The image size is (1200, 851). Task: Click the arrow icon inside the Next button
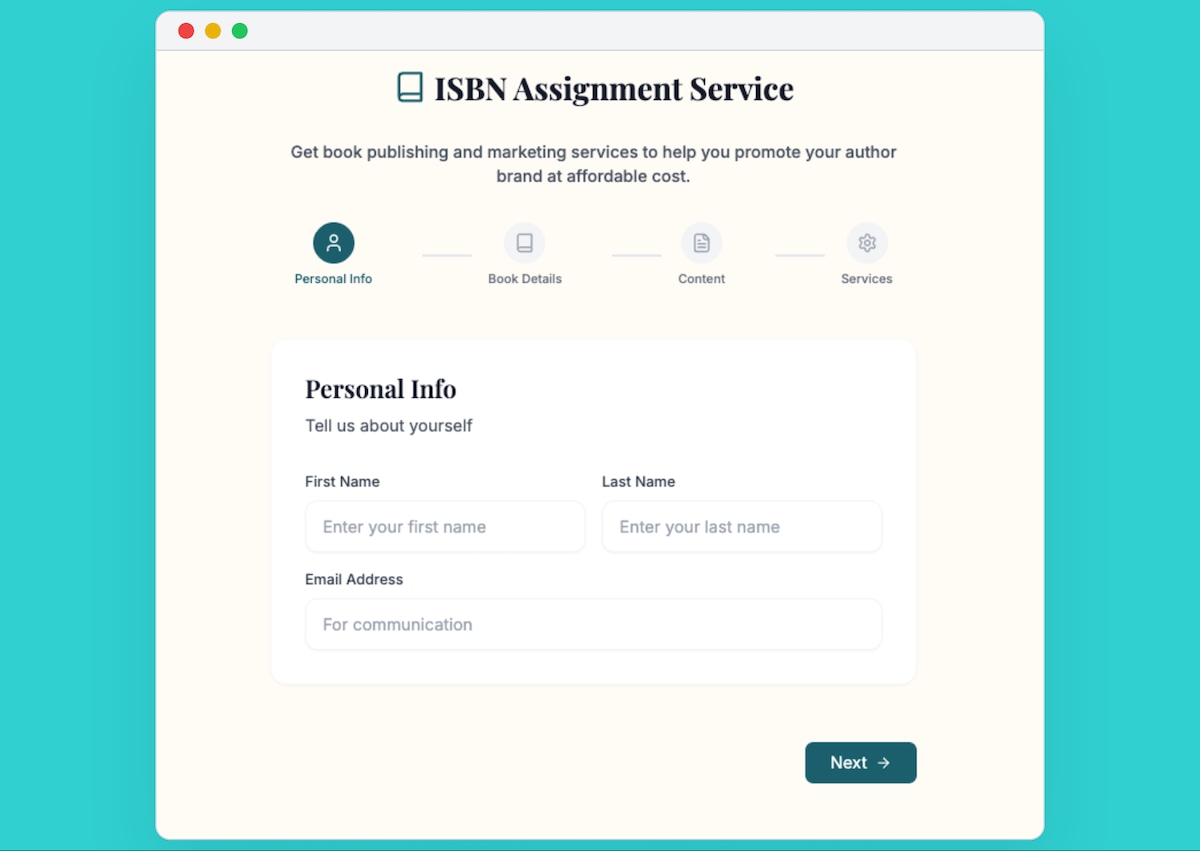(x=884, y=763)
